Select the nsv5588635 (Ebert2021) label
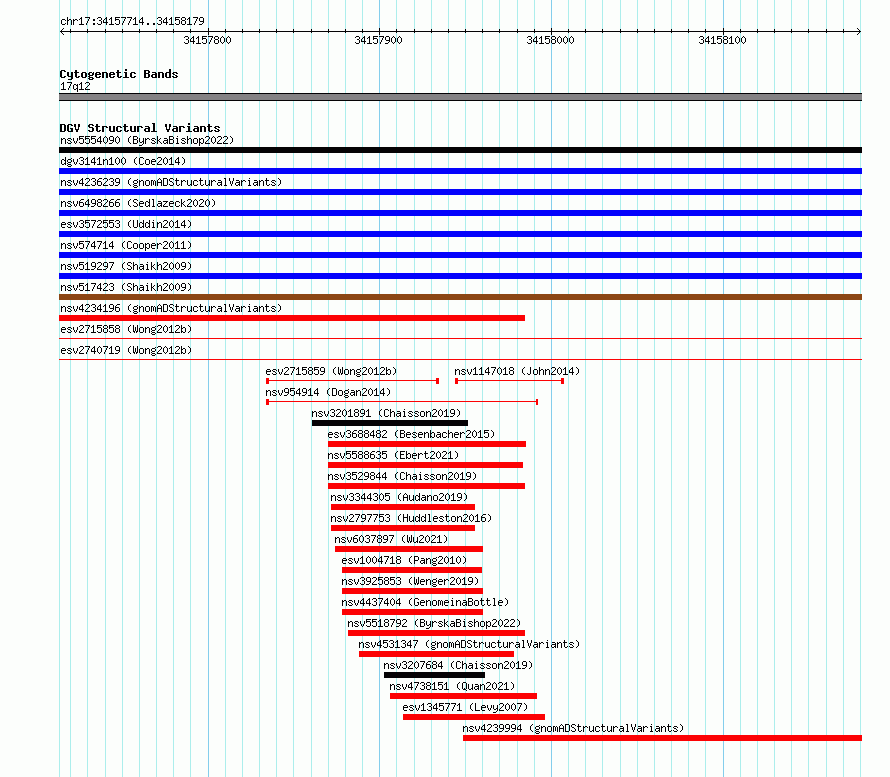This screenshot has width=890, height=777. pyautogui.click(x=393, y=455)
